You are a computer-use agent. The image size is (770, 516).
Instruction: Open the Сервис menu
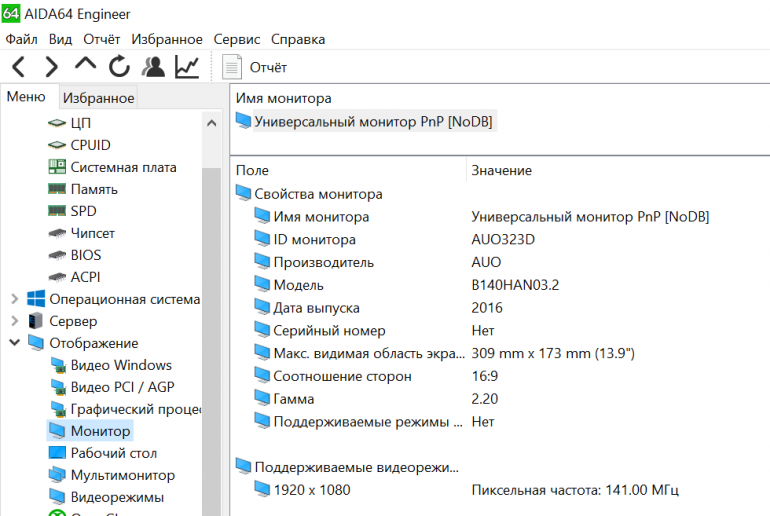(237, 39)
